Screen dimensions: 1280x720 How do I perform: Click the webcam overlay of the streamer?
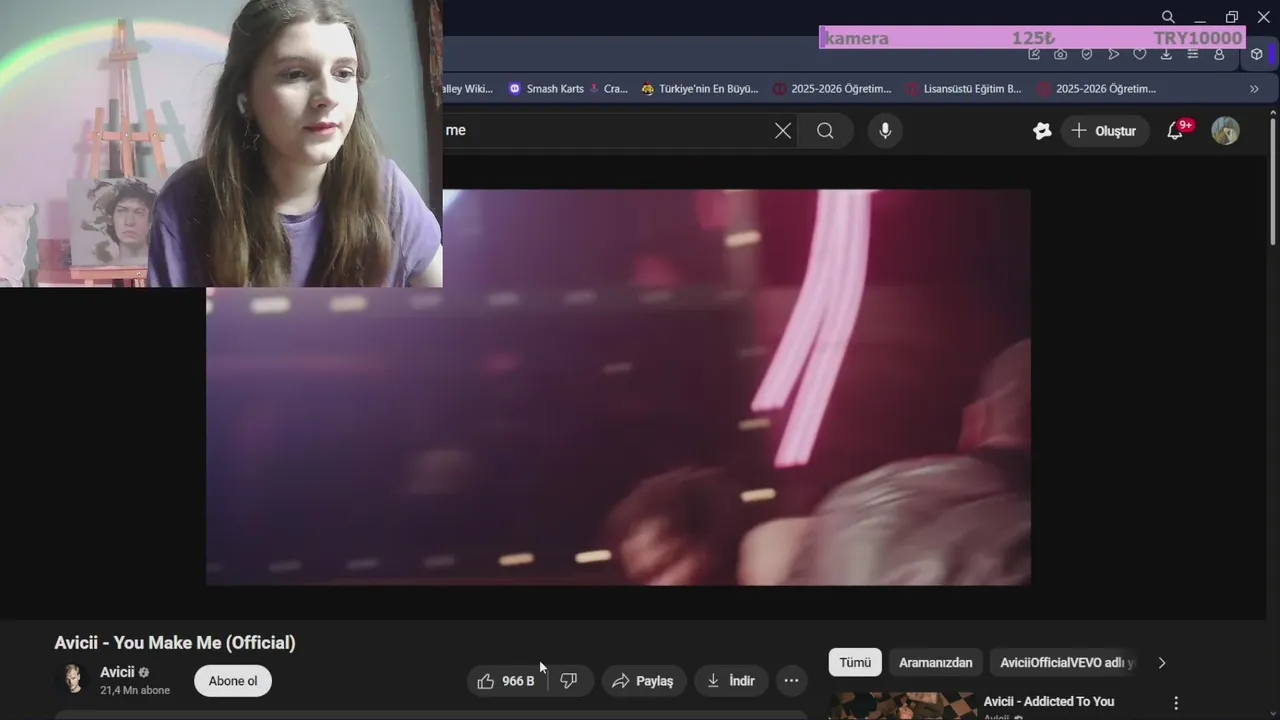pyautogui.click(x=221, y=143)
